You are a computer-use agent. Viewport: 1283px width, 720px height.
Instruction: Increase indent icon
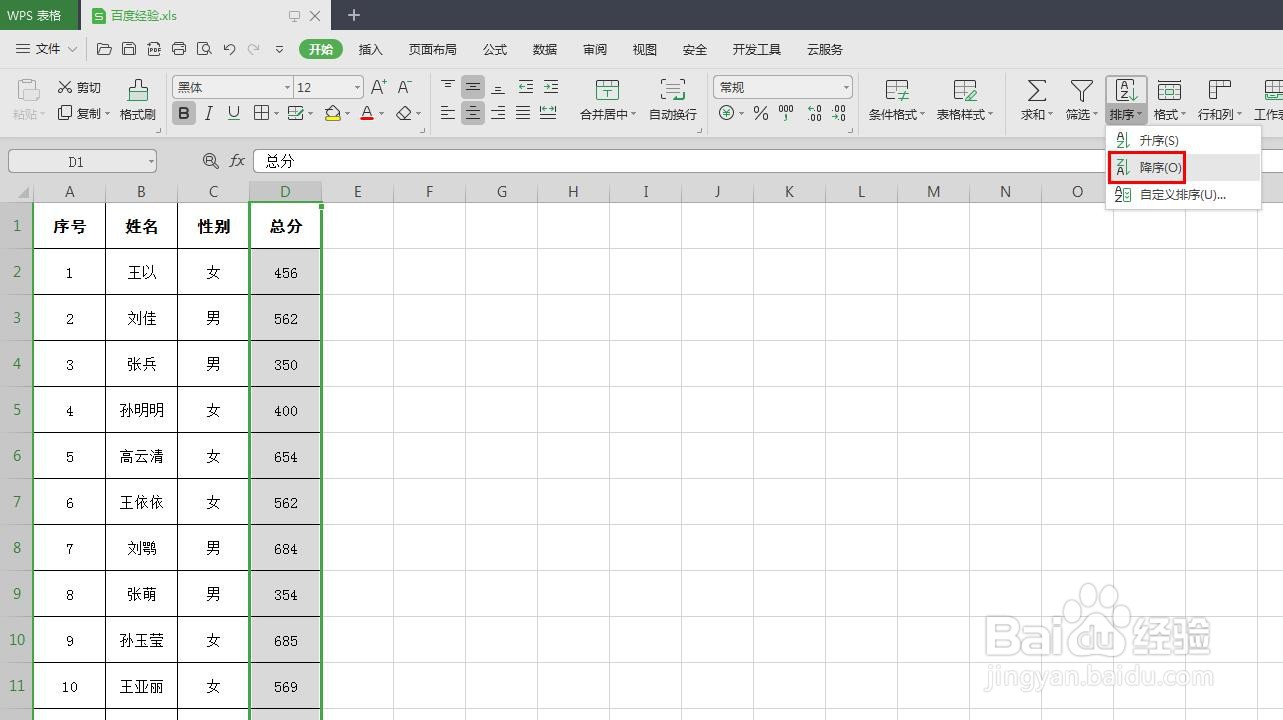[x=550, y=87]
